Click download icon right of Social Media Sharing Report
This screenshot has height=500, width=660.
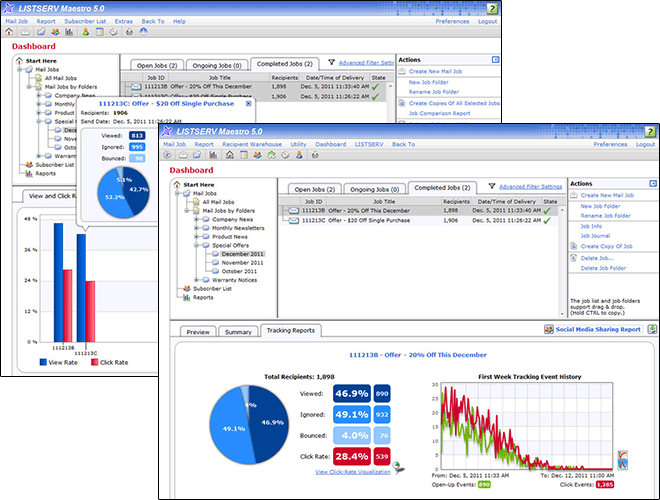pyautogui.click(x=652, y=329)
